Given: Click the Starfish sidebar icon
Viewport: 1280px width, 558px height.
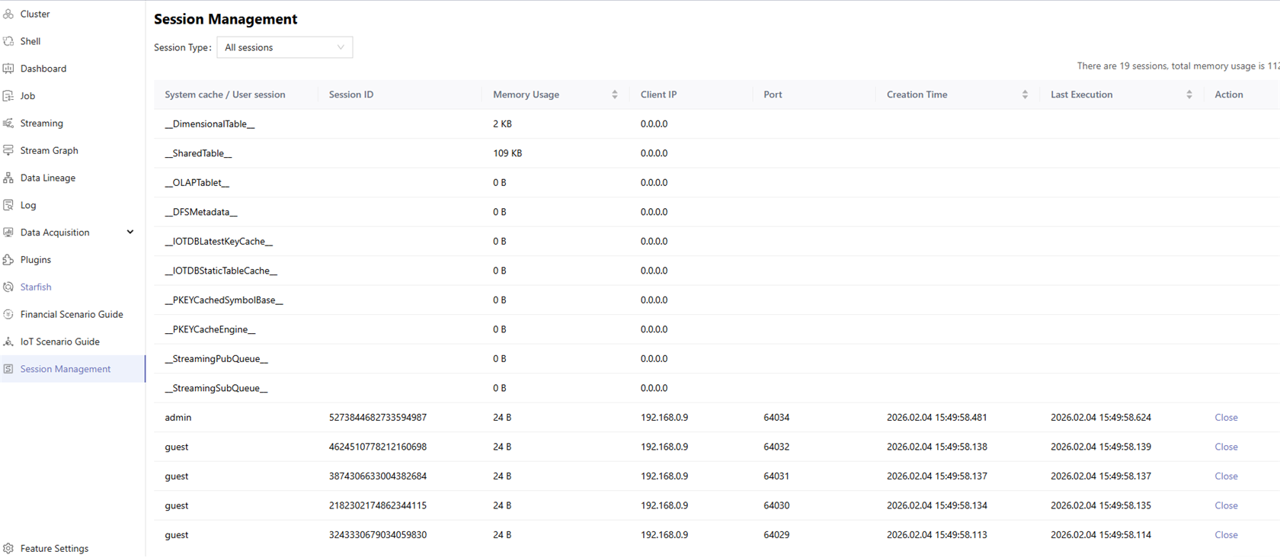Looking at the screenshot, I should 8,287.
